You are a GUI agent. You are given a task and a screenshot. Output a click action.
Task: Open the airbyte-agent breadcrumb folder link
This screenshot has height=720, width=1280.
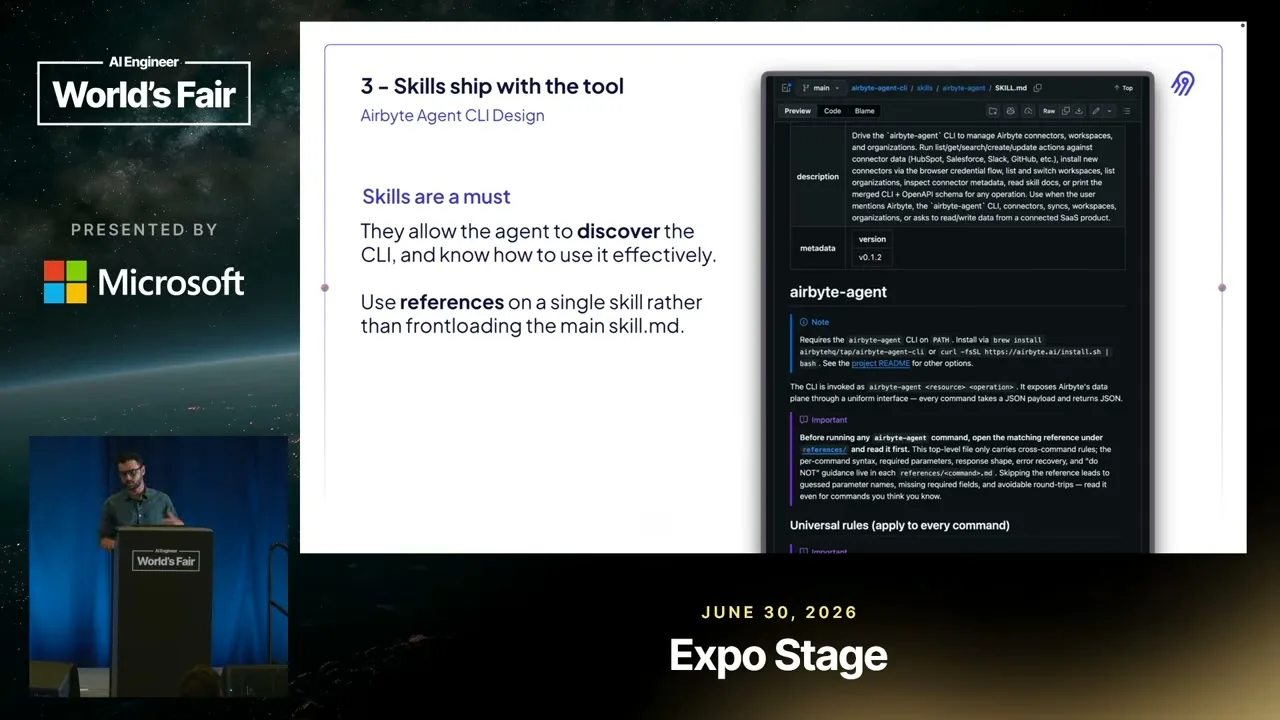pos(964,88)
